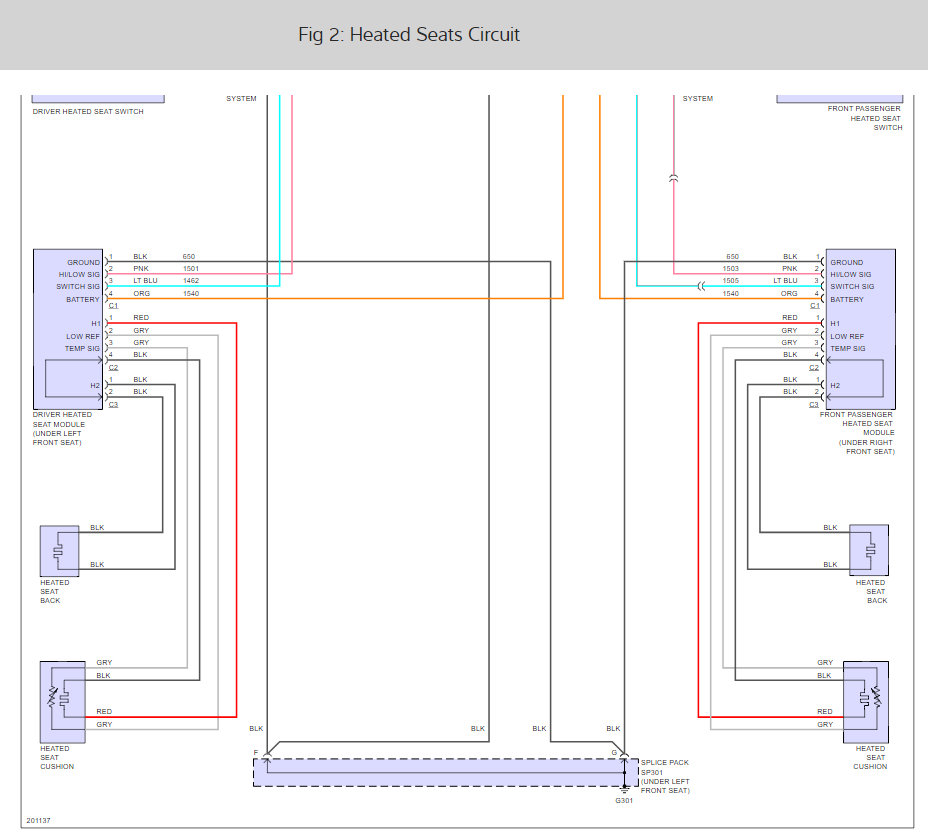Click the G301 ground symbol
Image resolution: width=928 pixels, height=840 pixels.
624,791
